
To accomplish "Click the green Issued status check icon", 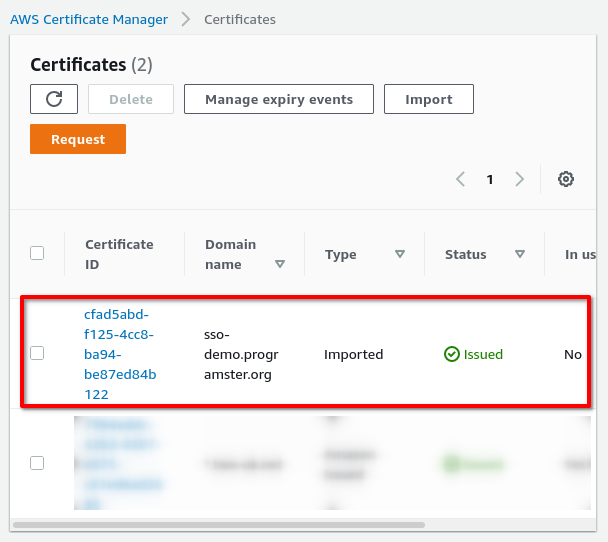I will pos(452,354).
